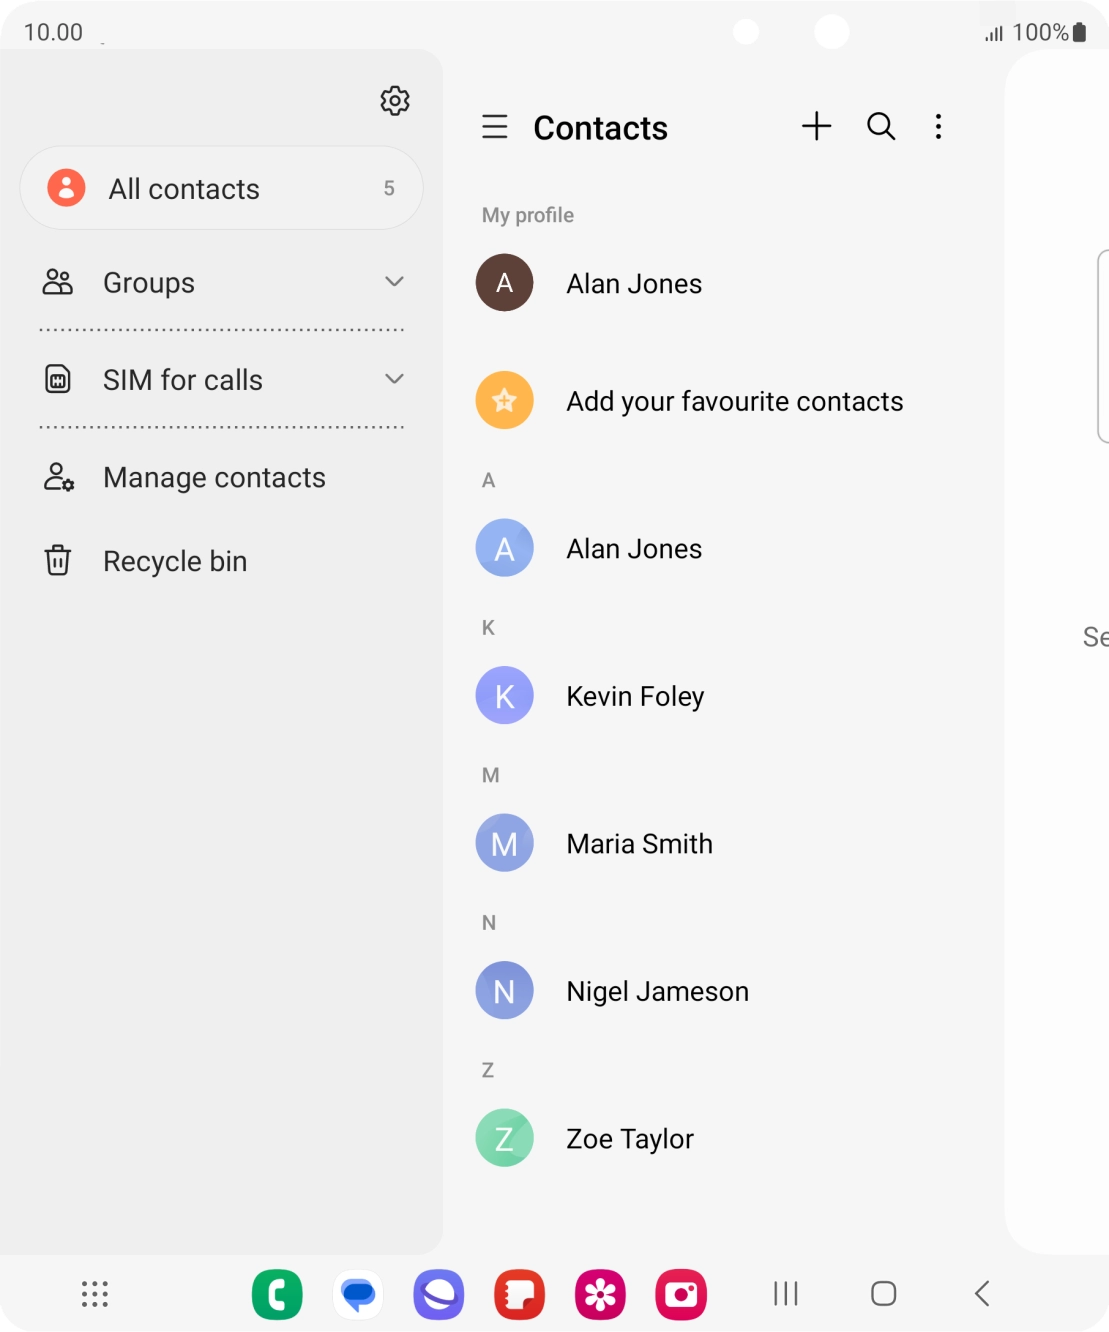Screen dimensions: 1109x1332
Task: Collapse the navigation drawer with the hamburger icon
Action: [495, 127]
